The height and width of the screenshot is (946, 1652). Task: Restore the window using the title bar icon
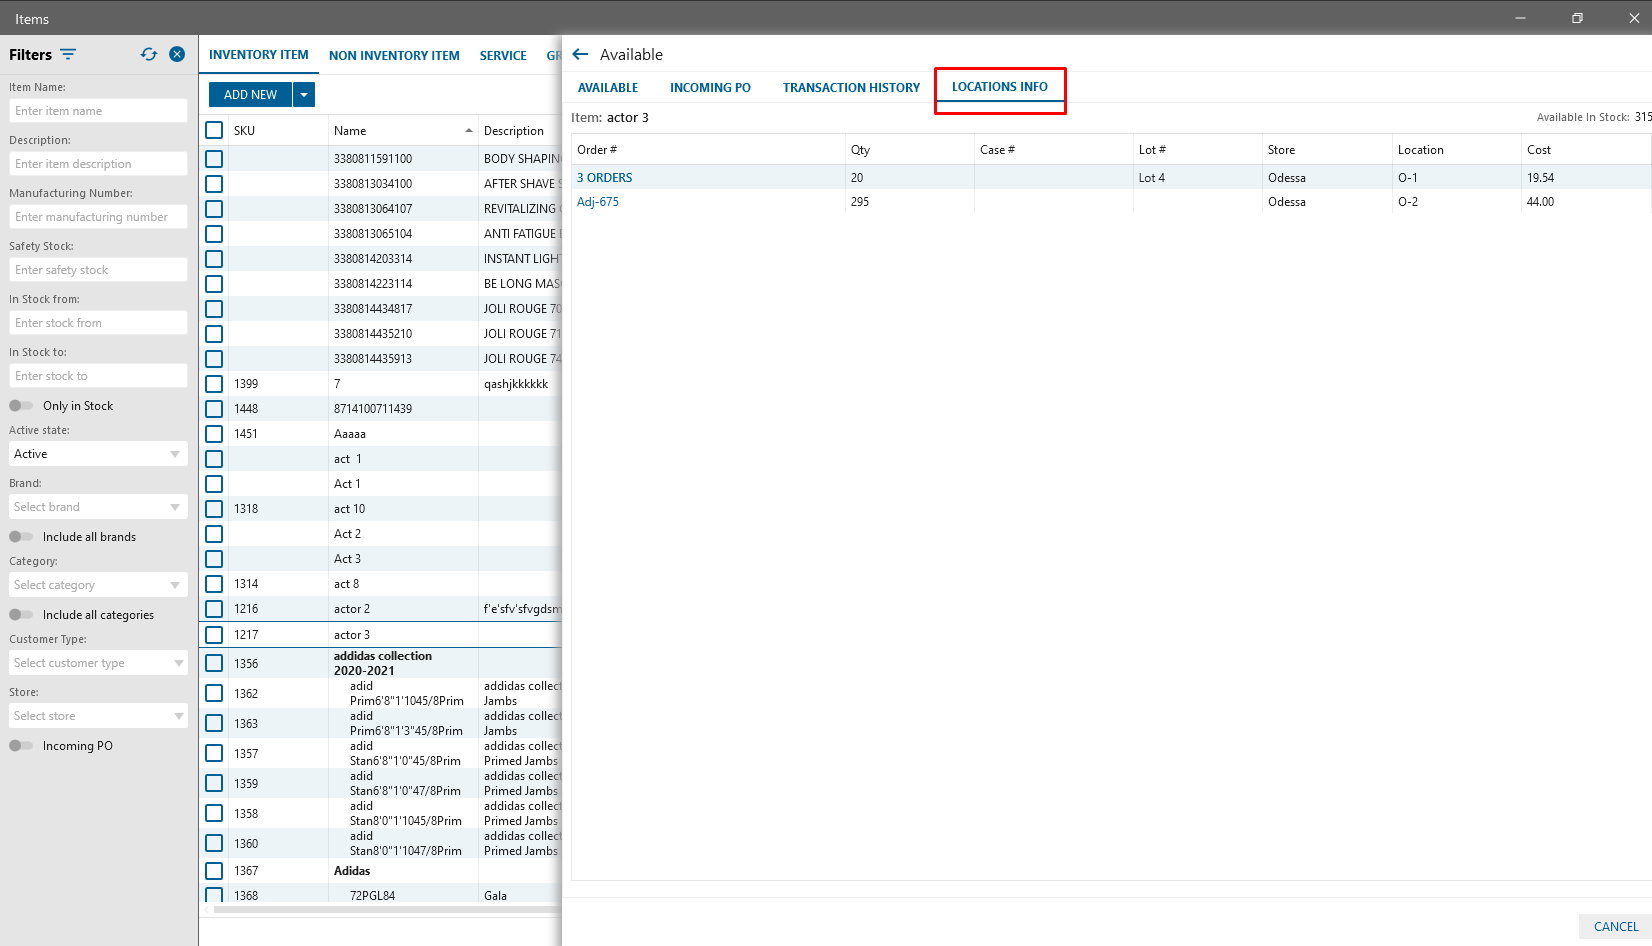click(1577, 18)
